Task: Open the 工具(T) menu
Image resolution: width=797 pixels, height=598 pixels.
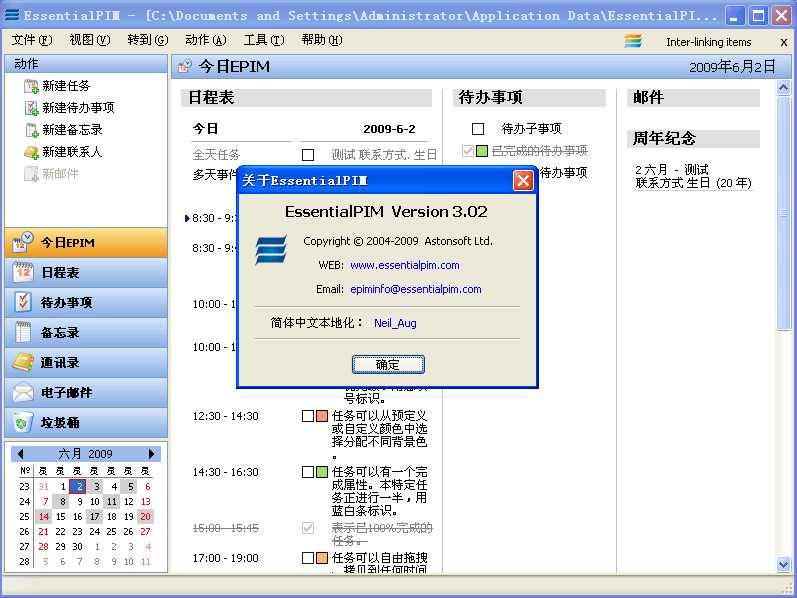Action: [264, 40]
